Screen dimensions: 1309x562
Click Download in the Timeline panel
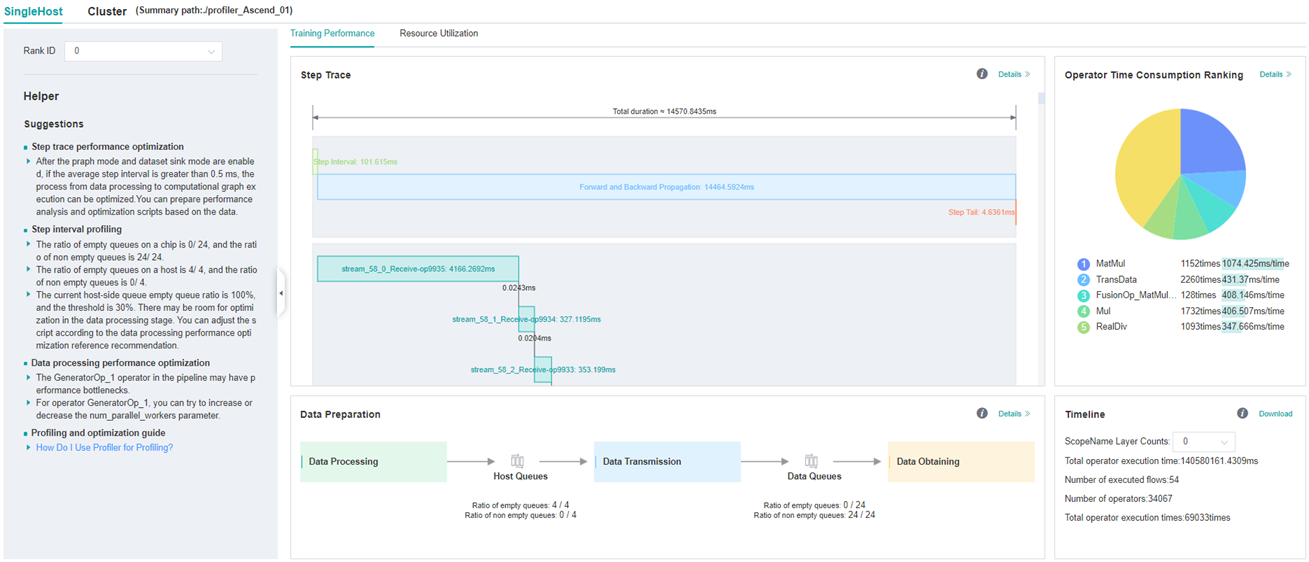(x=1275, y=413)
